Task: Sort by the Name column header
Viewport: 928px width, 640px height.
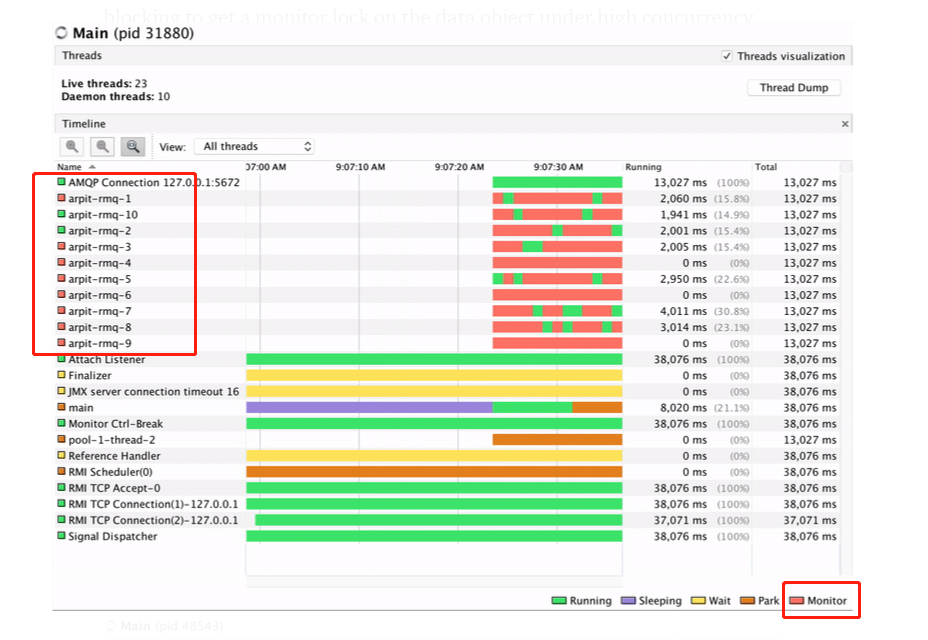Action: pyautogui.click(x=70, y=167)
